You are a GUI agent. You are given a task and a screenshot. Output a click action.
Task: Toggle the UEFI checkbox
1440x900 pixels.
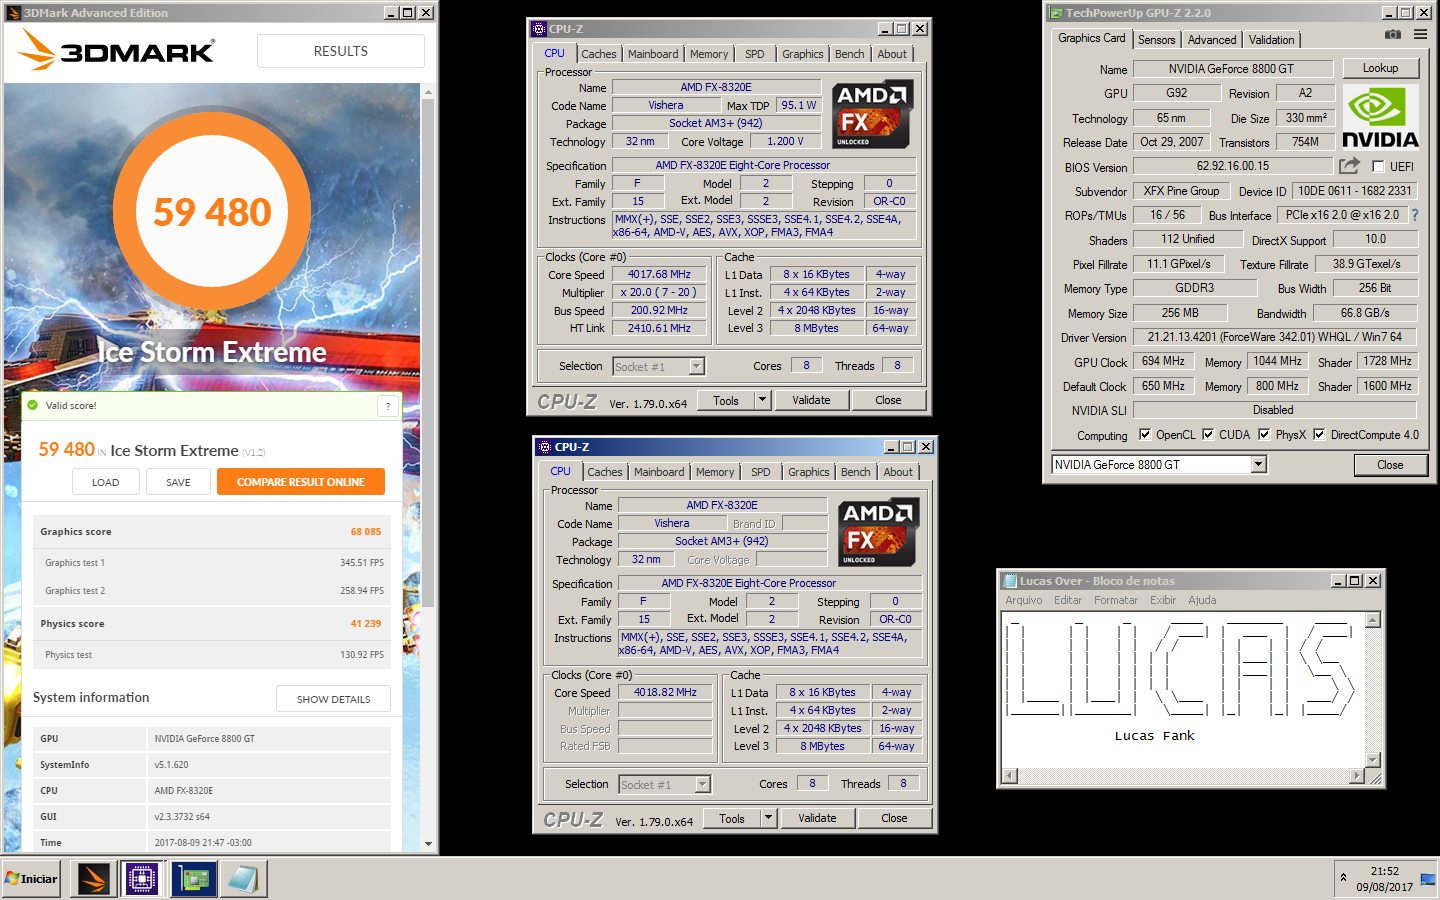point(1378,167)
